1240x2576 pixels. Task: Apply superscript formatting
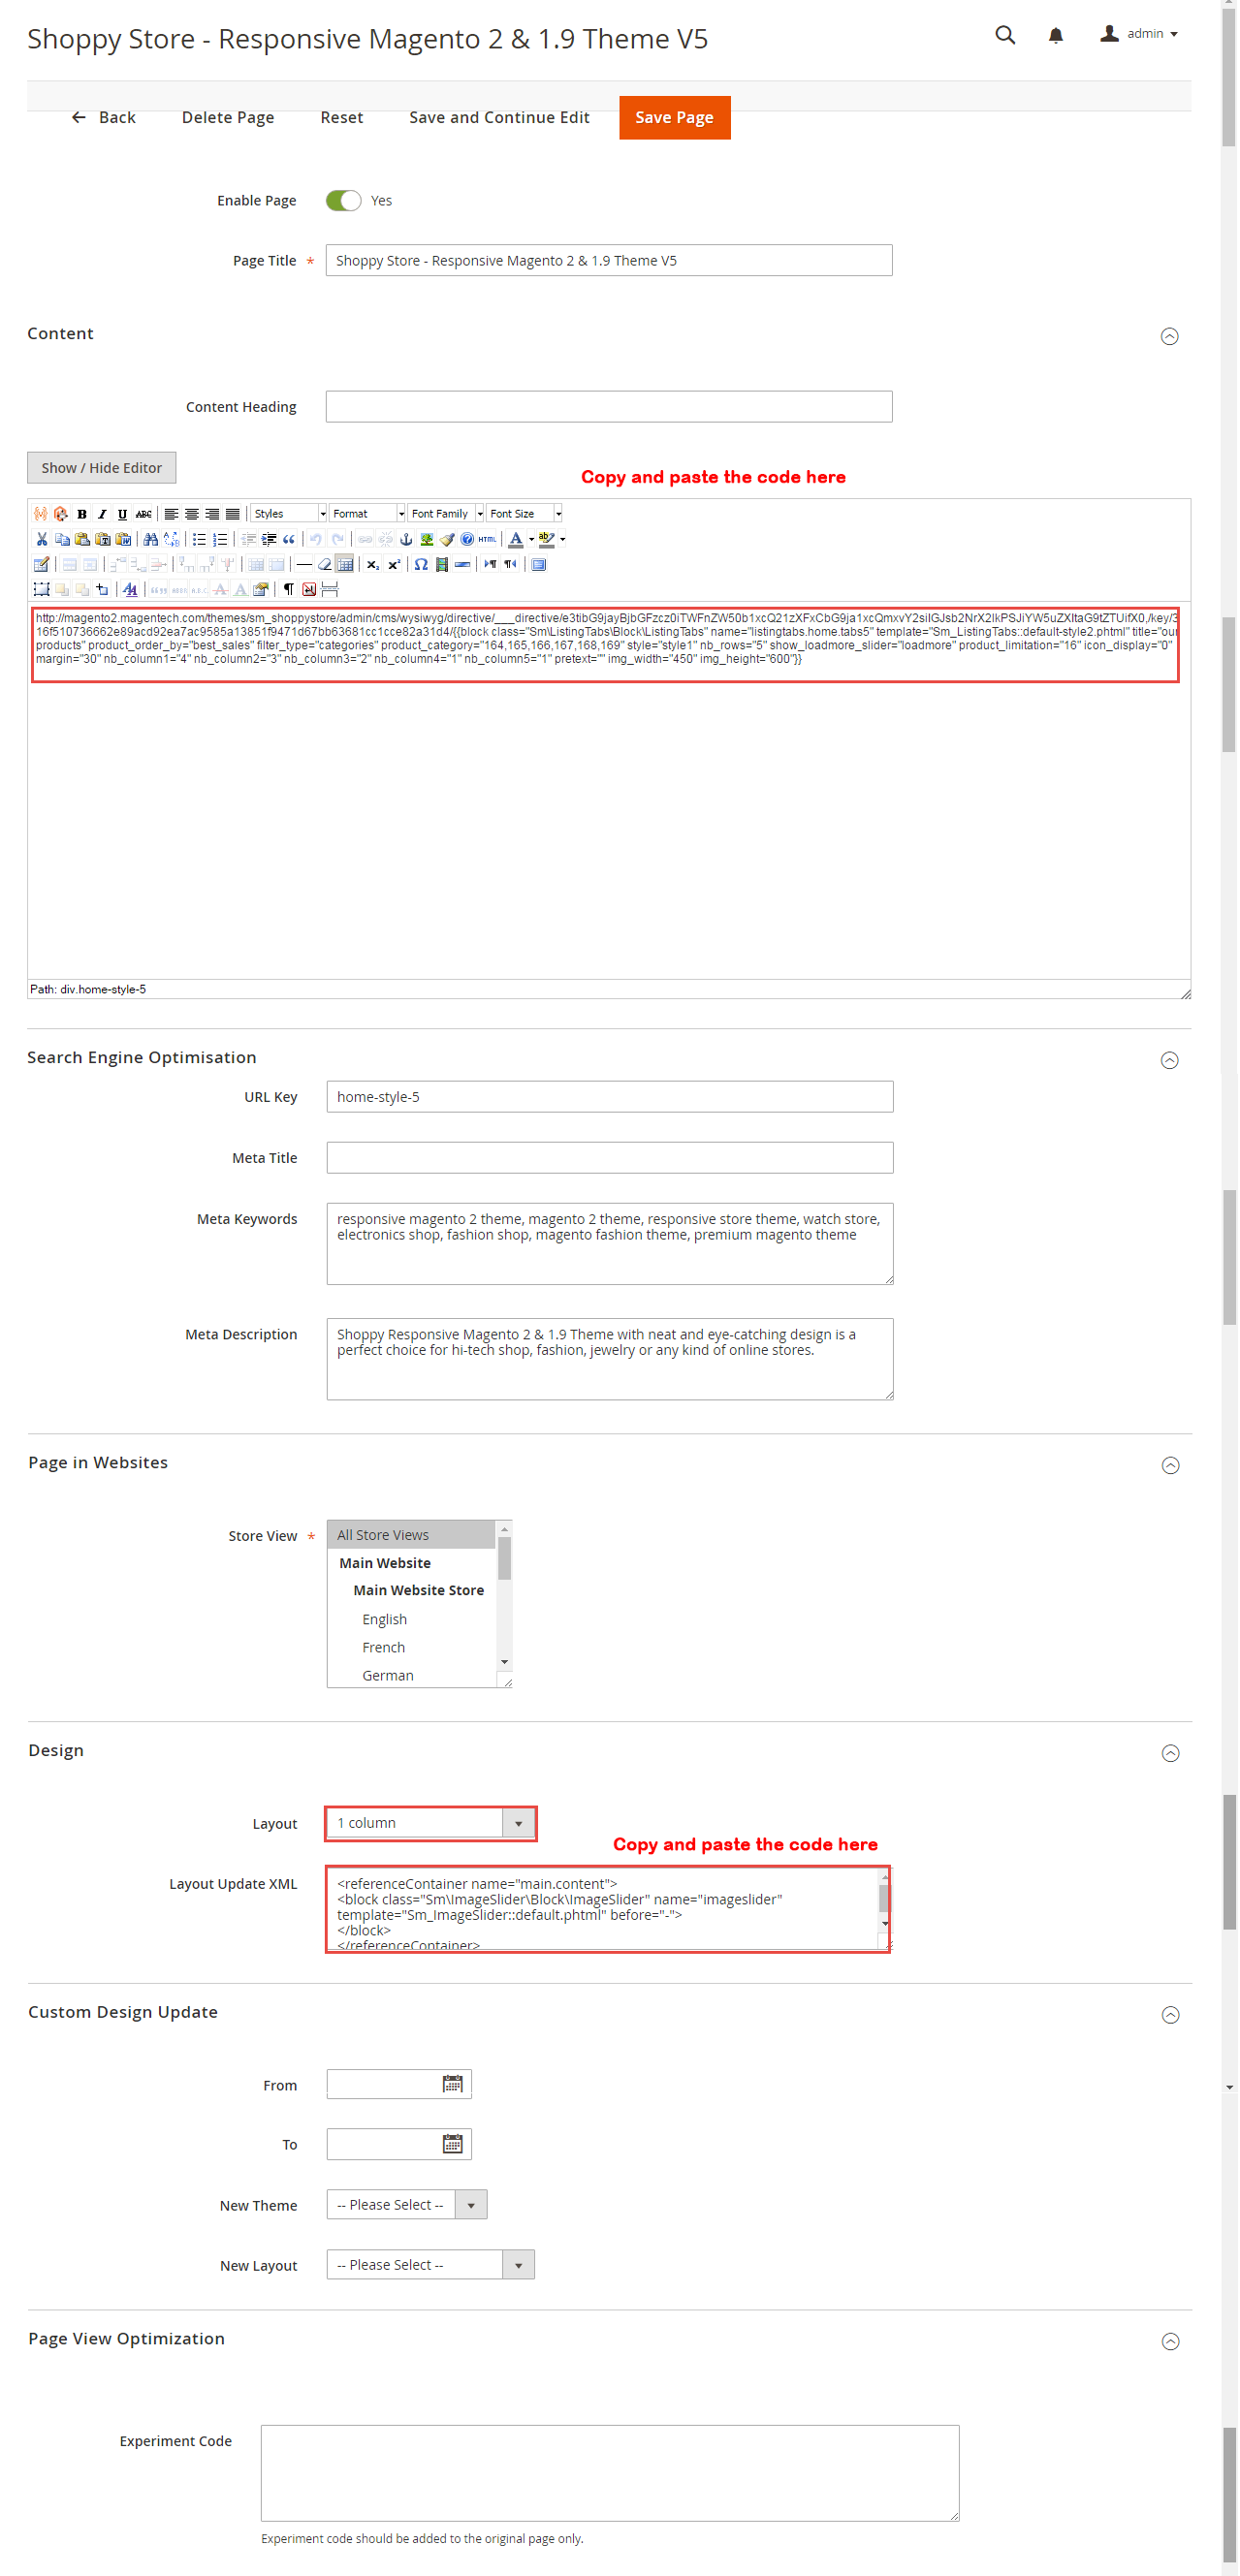pos(395,565)
